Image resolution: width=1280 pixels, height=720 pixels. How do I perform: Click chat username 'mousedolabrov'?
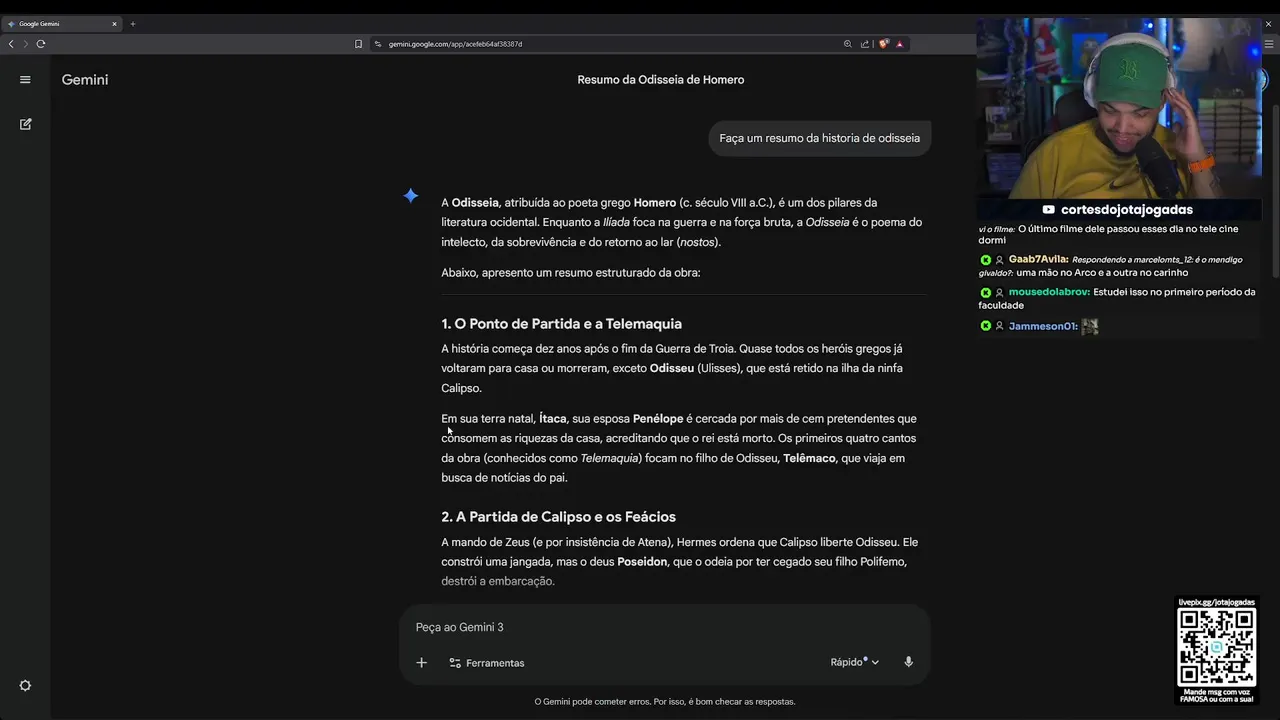click(1048, 292)
